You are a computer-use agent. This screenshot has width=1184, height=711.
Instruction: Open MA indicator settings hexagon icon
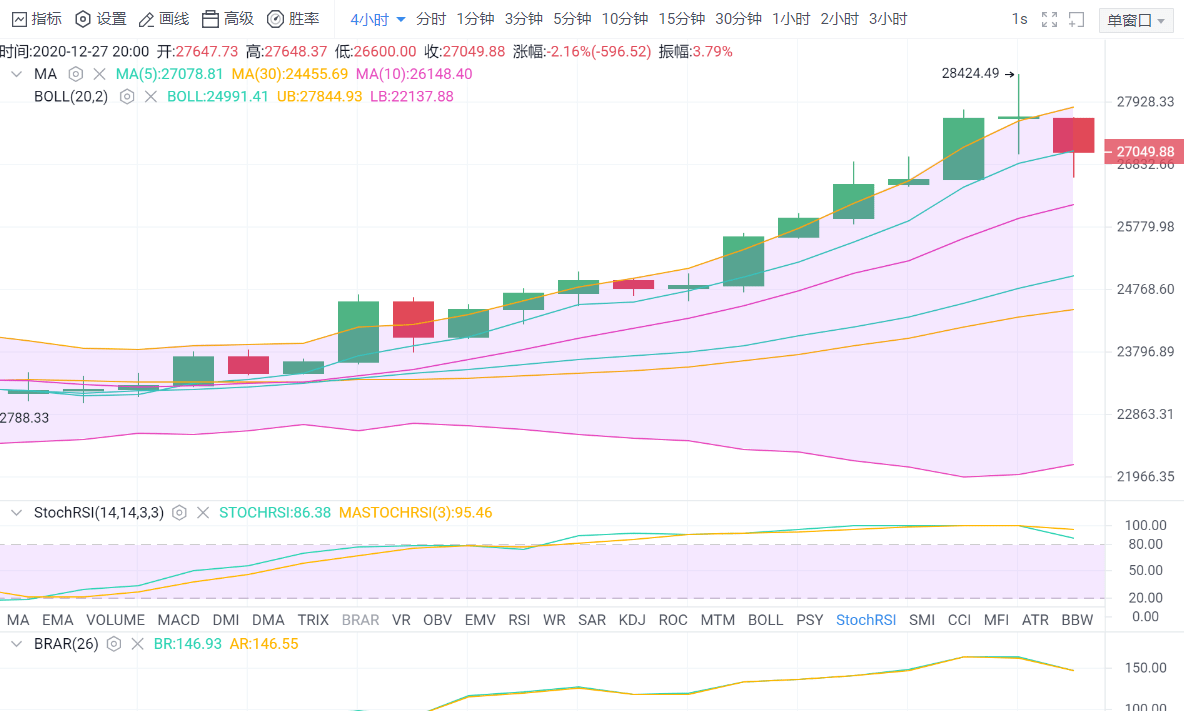point(76,74)
